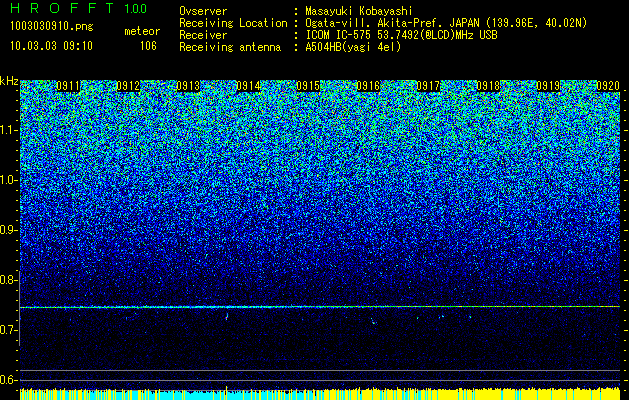Click the meteor echo streak near 0914

click(227, 316)
